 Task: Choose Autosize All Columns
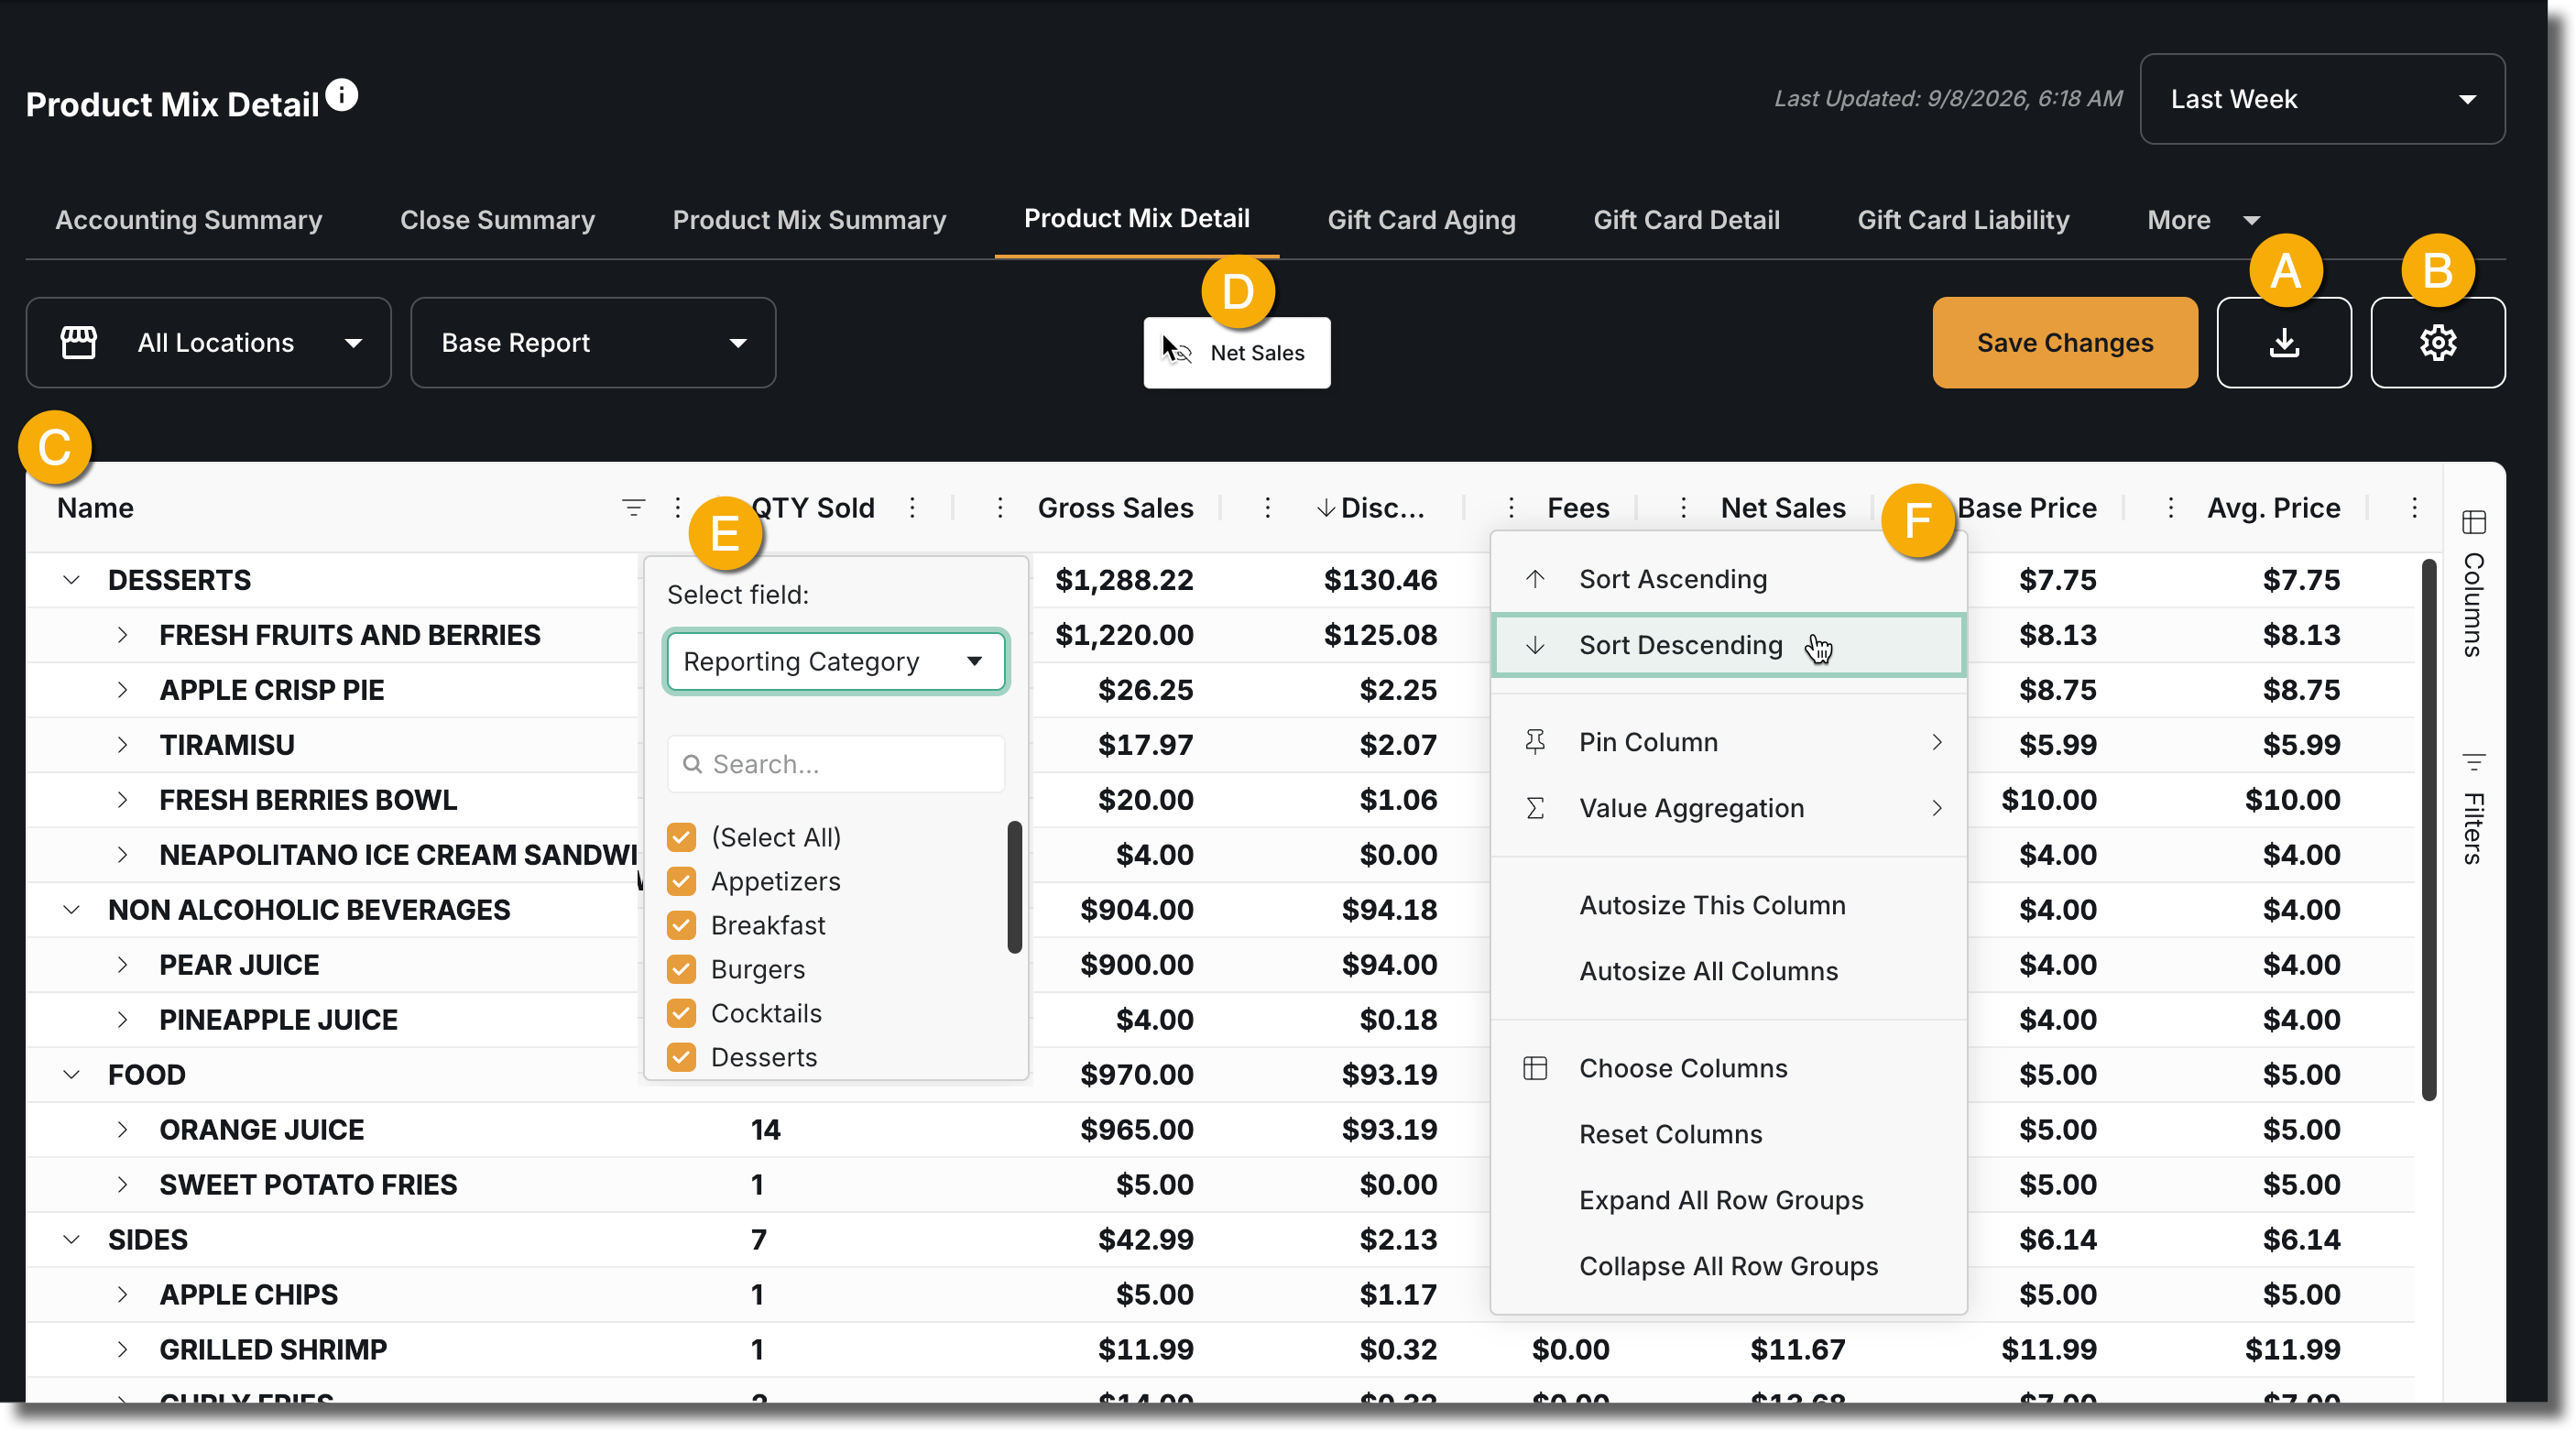1728,971
